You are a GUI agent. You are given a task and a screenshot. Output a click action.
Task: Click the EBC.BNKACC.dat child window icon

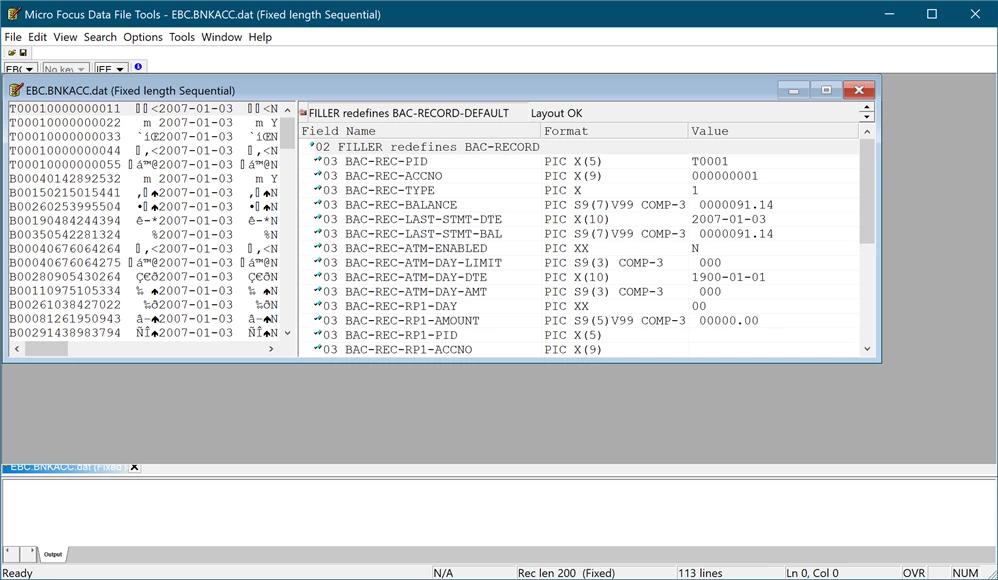(x=16, y=90)
